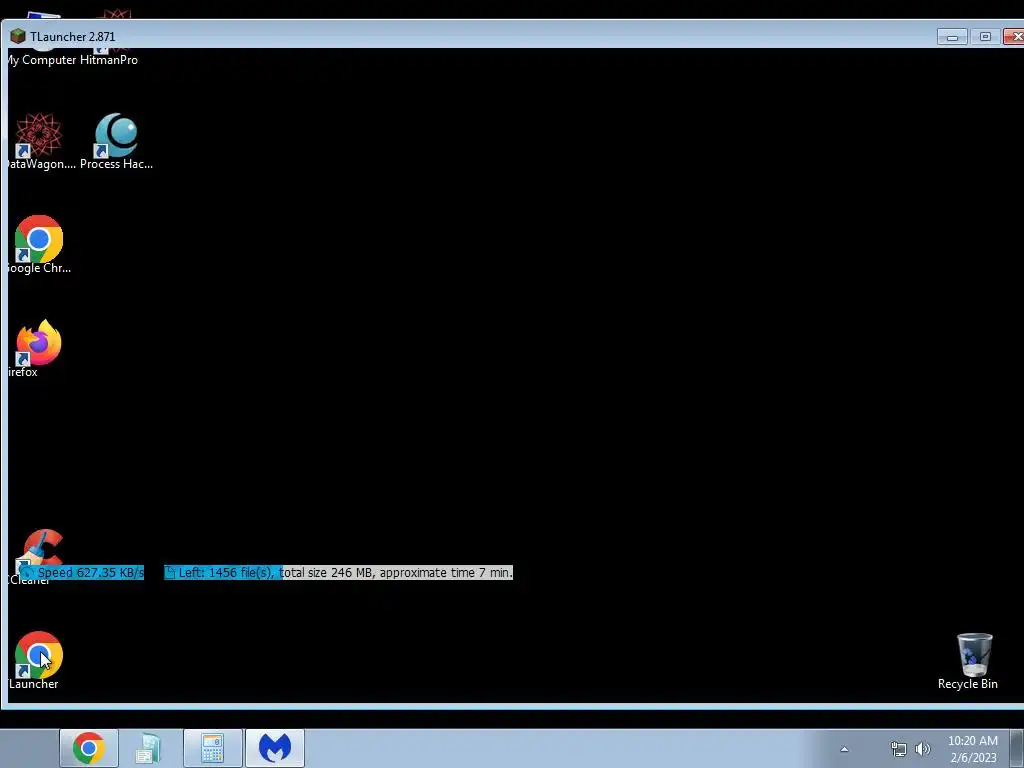Click the download progress bar showing files left
This screenshot has width=1024, height=768.
(338, 573)
